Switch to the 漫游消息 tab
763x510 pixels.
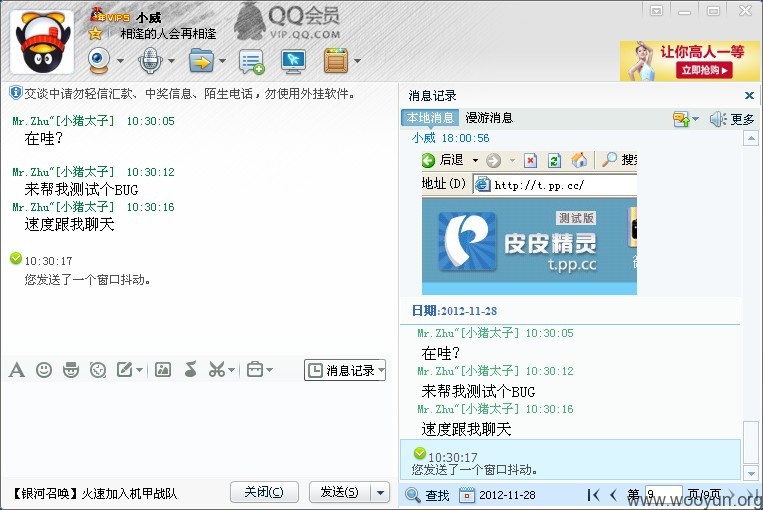(489, 118)
